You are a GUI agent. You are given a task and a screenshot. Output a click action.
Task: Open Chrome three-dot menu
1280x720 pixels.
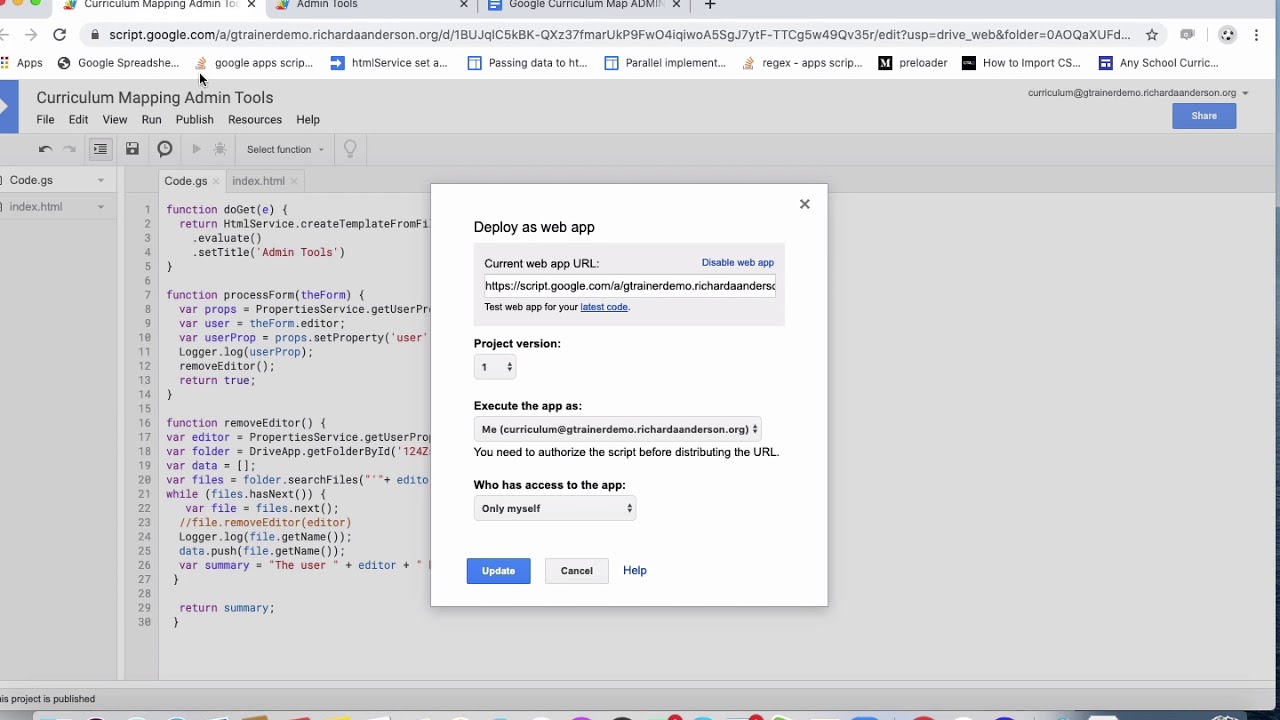1257,35
